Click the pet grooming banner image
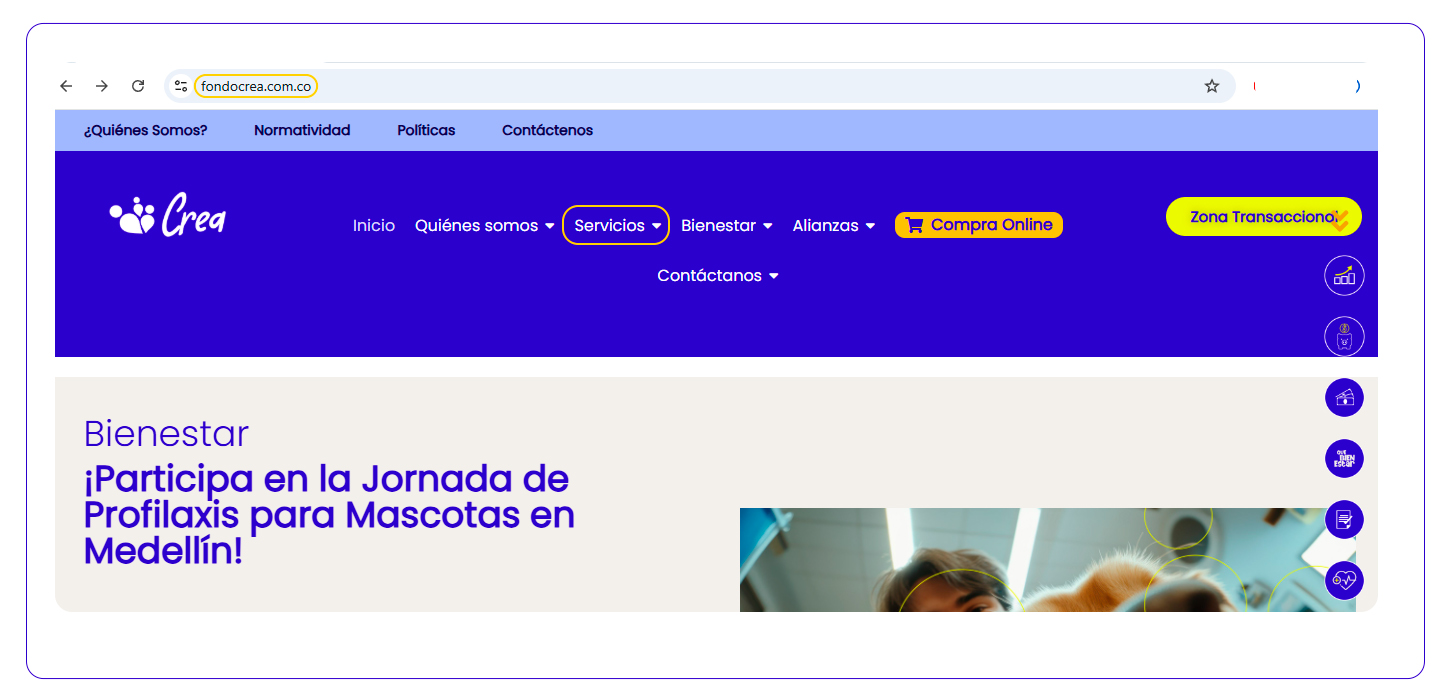1454x696 pixels. 1047,560
